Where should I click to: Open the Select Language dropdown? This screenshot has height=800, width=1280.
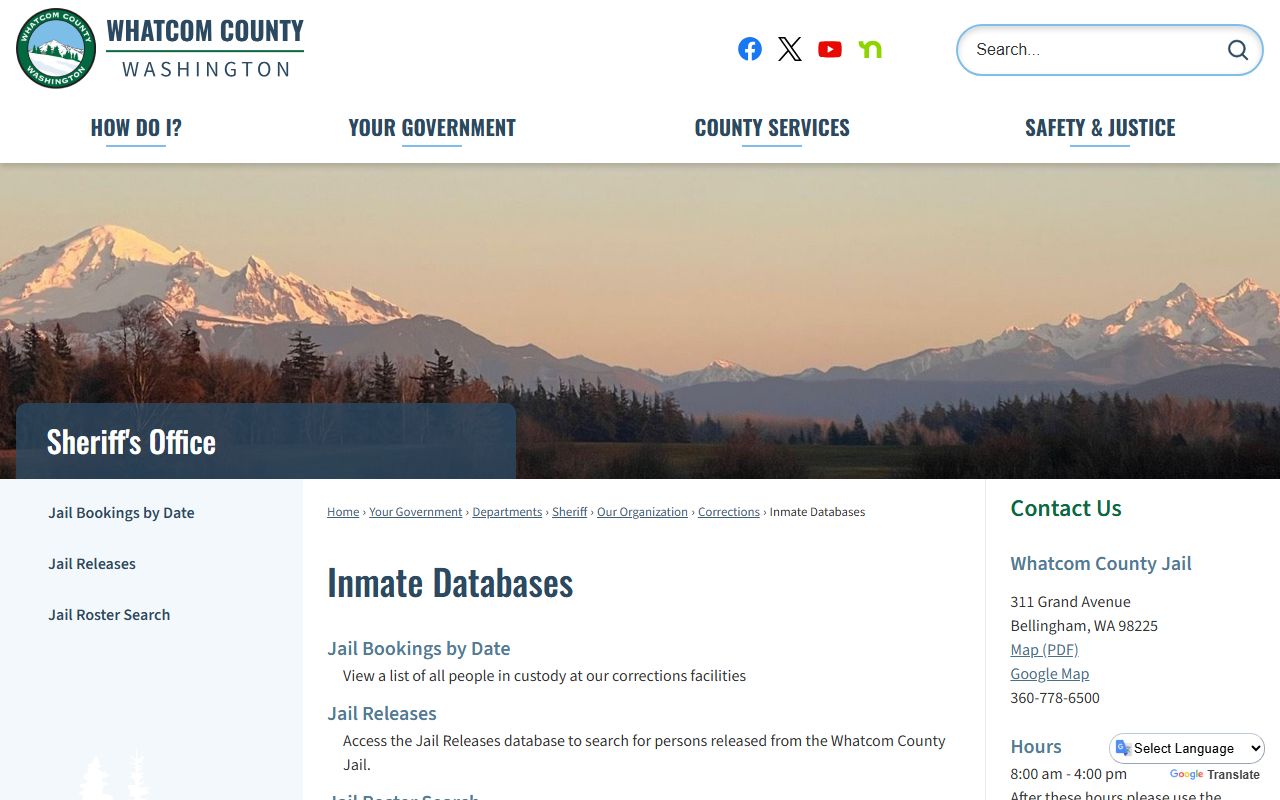click(1188, 748)
